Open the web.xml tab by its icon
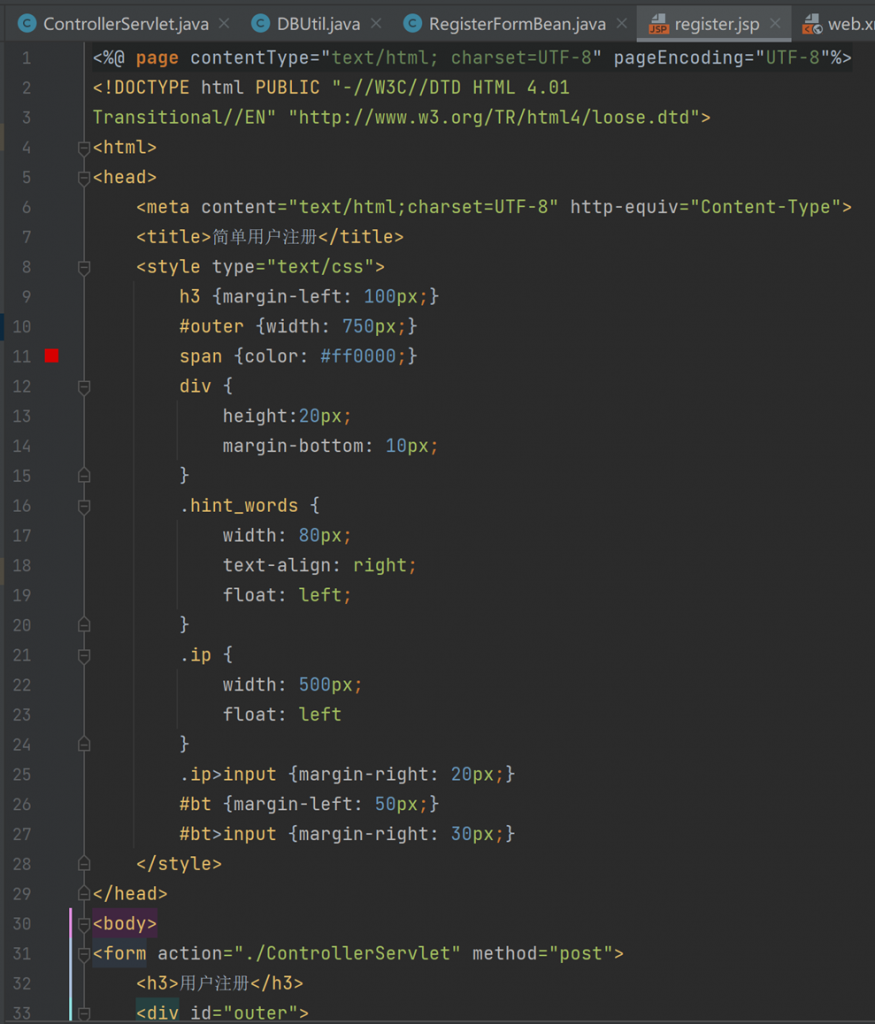The height and width of the screenshot is (1024, 875). (x=812, y=24)
